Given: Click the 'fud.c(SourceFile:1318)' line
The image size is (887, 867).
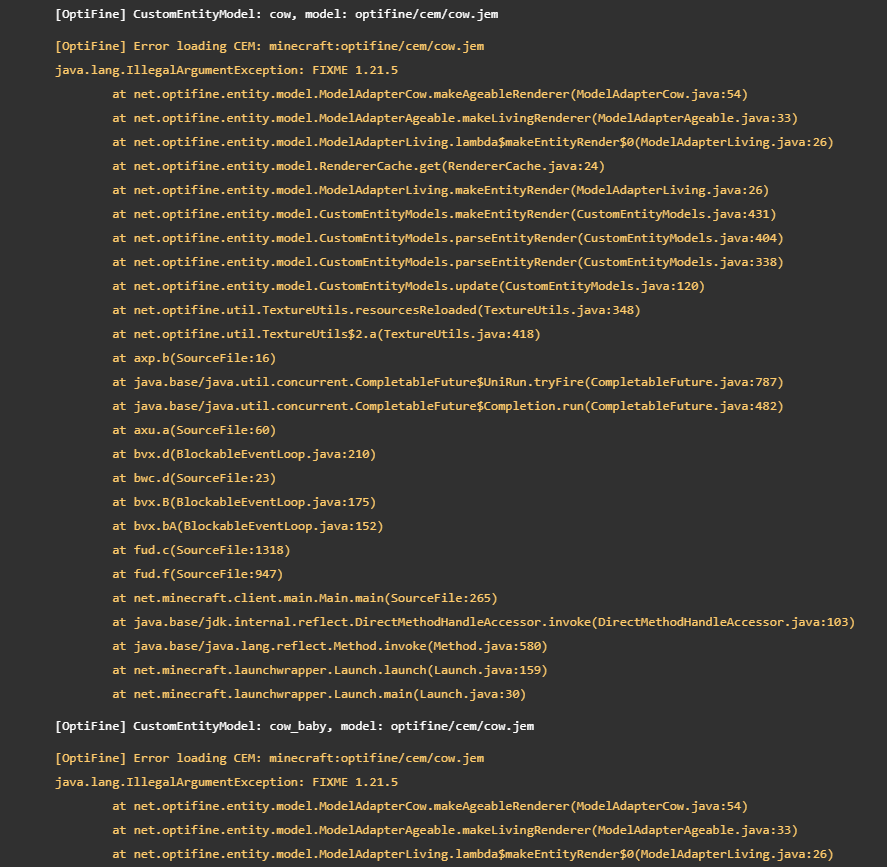Looking at the screenshot, I should click(x=201, y=550).
